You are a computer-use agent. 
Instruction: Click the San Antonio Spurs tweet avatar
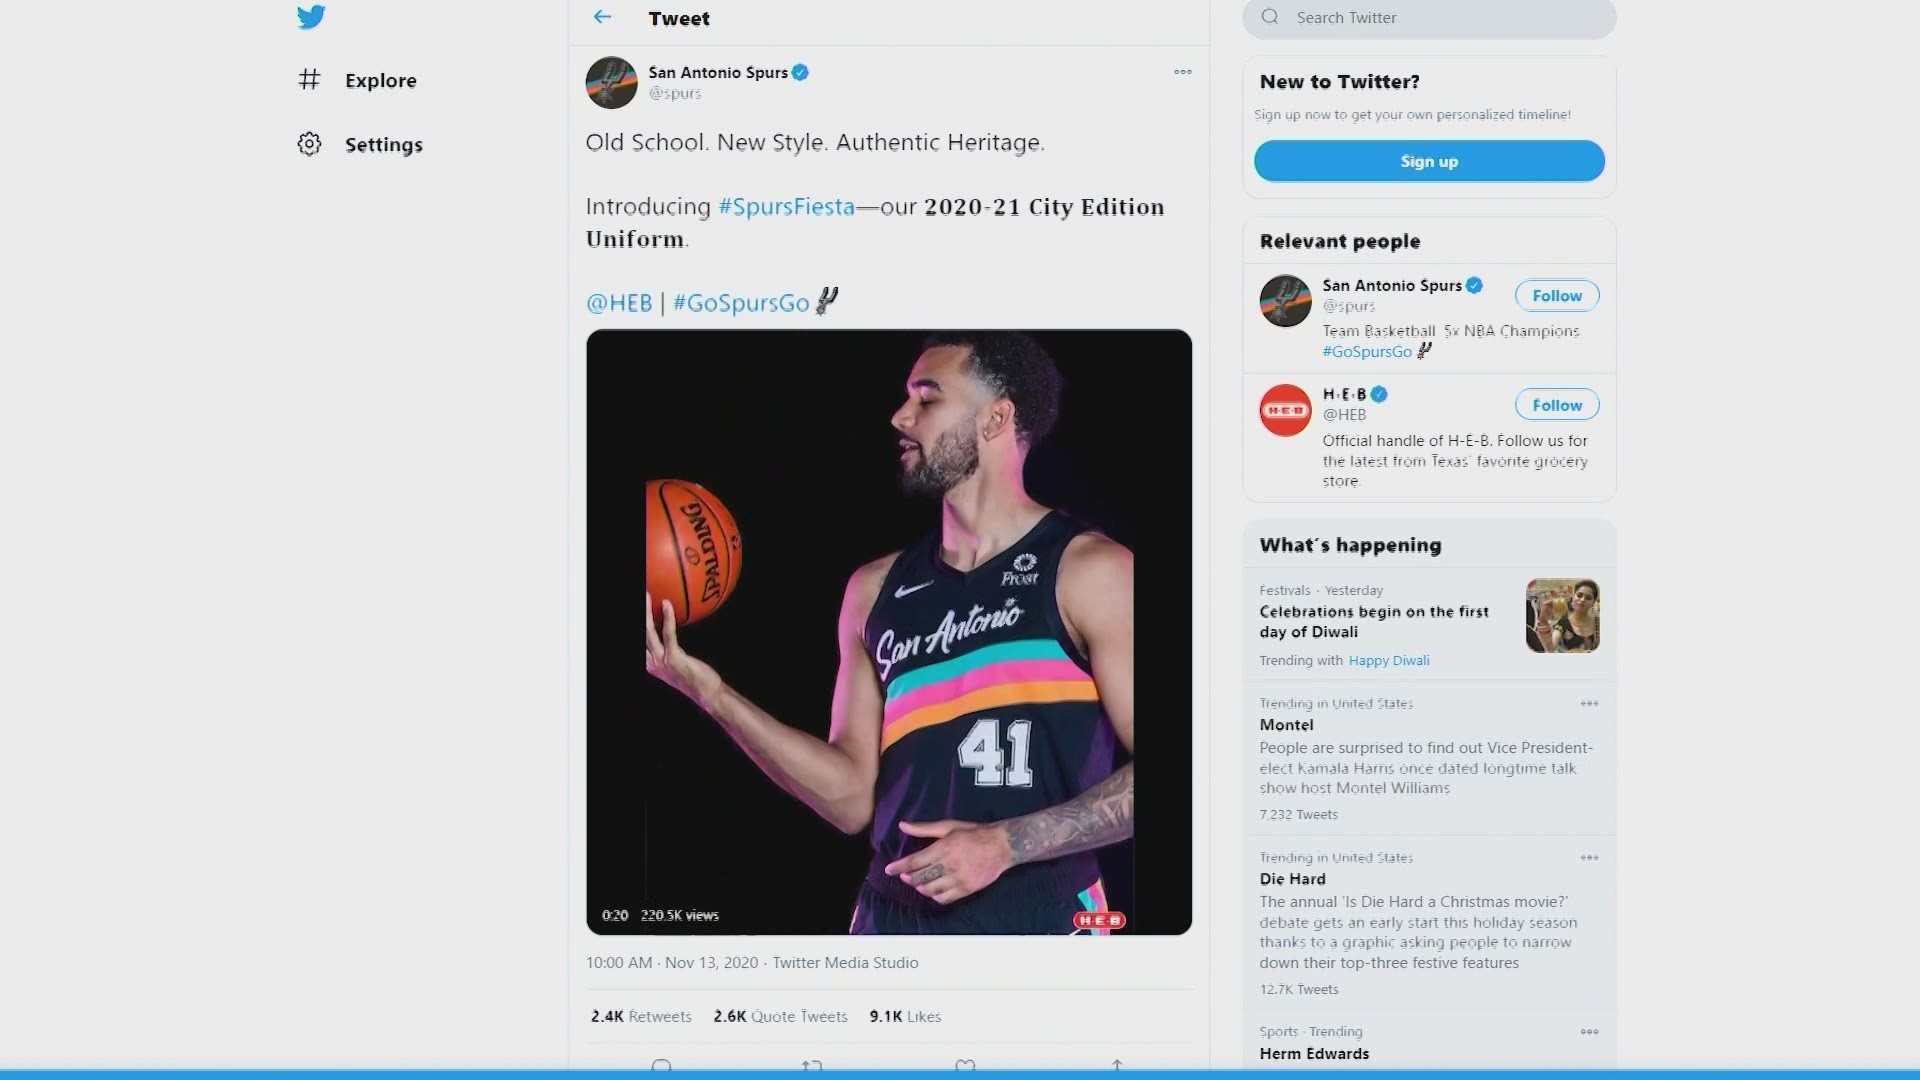tap(611, 82)
